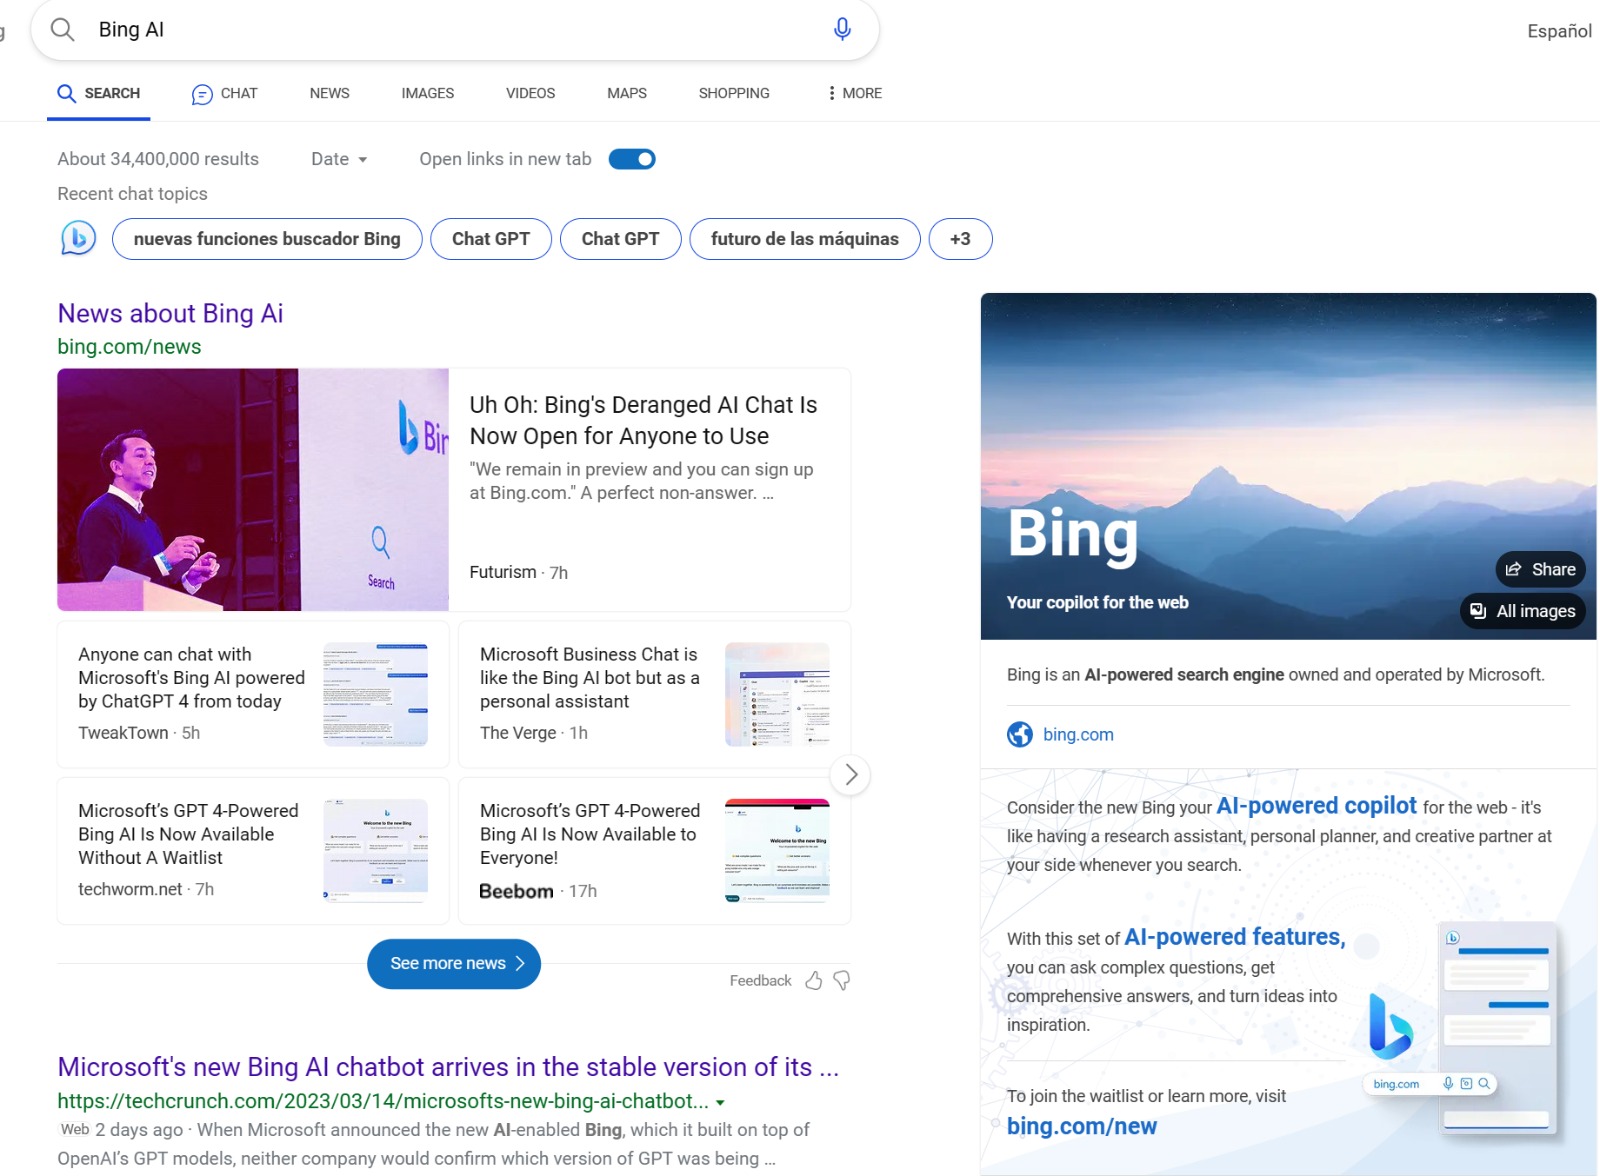Screen dimensions: 1600x1176
Task: Select the futuro de las máquinas topic
Action: click(805, 239)
